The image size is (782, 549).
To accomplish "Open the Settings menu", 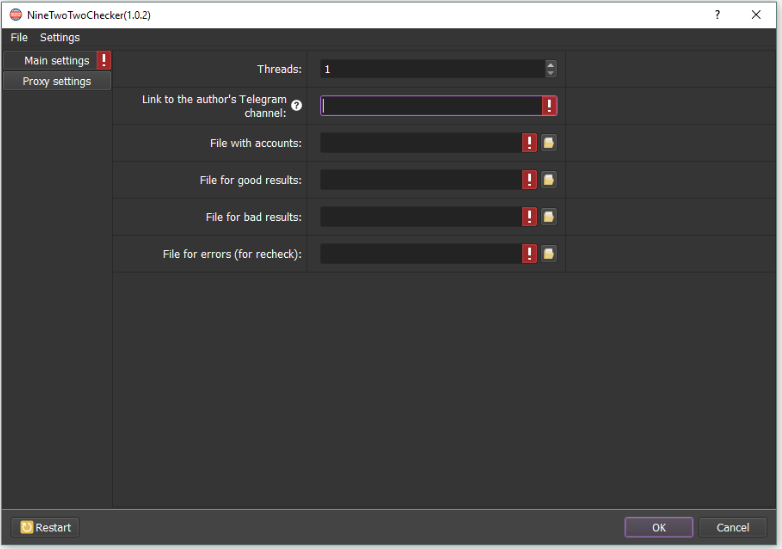I will [x=60, y=38].
